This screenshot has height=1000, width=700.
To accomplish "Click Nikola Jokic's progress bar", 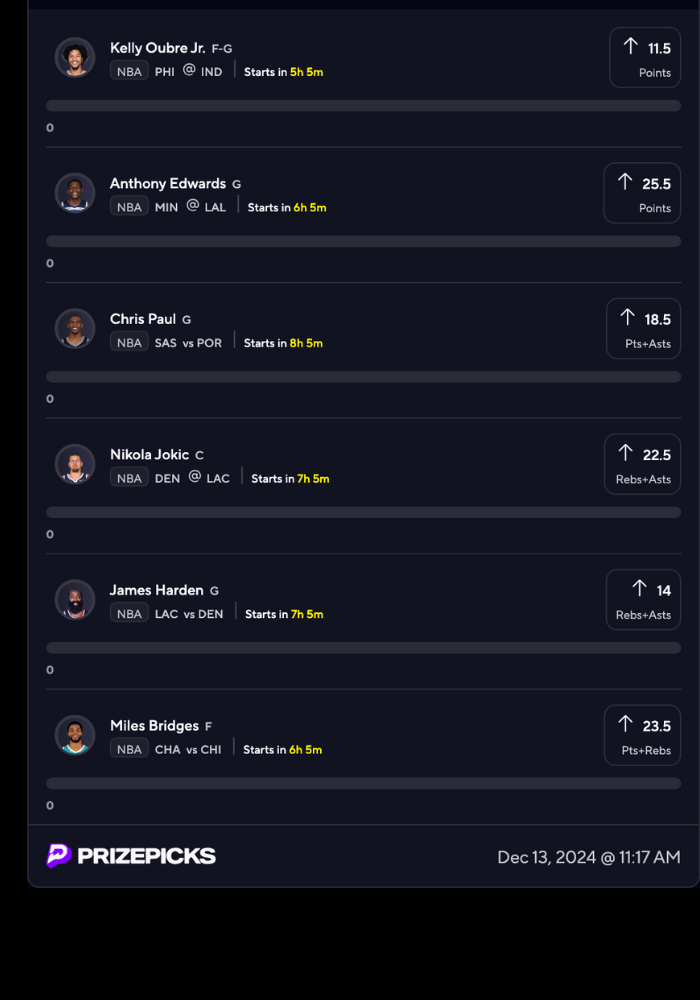I will (x=363, y=512).
